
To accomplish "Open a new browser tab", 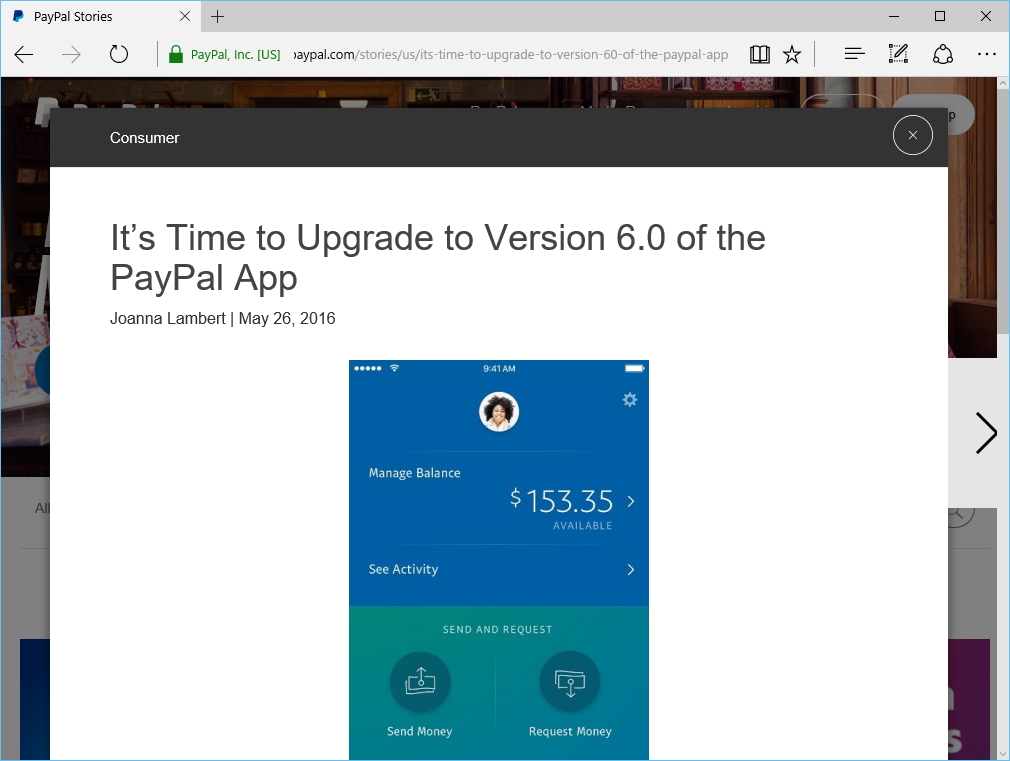I will (x=218, y=16).
